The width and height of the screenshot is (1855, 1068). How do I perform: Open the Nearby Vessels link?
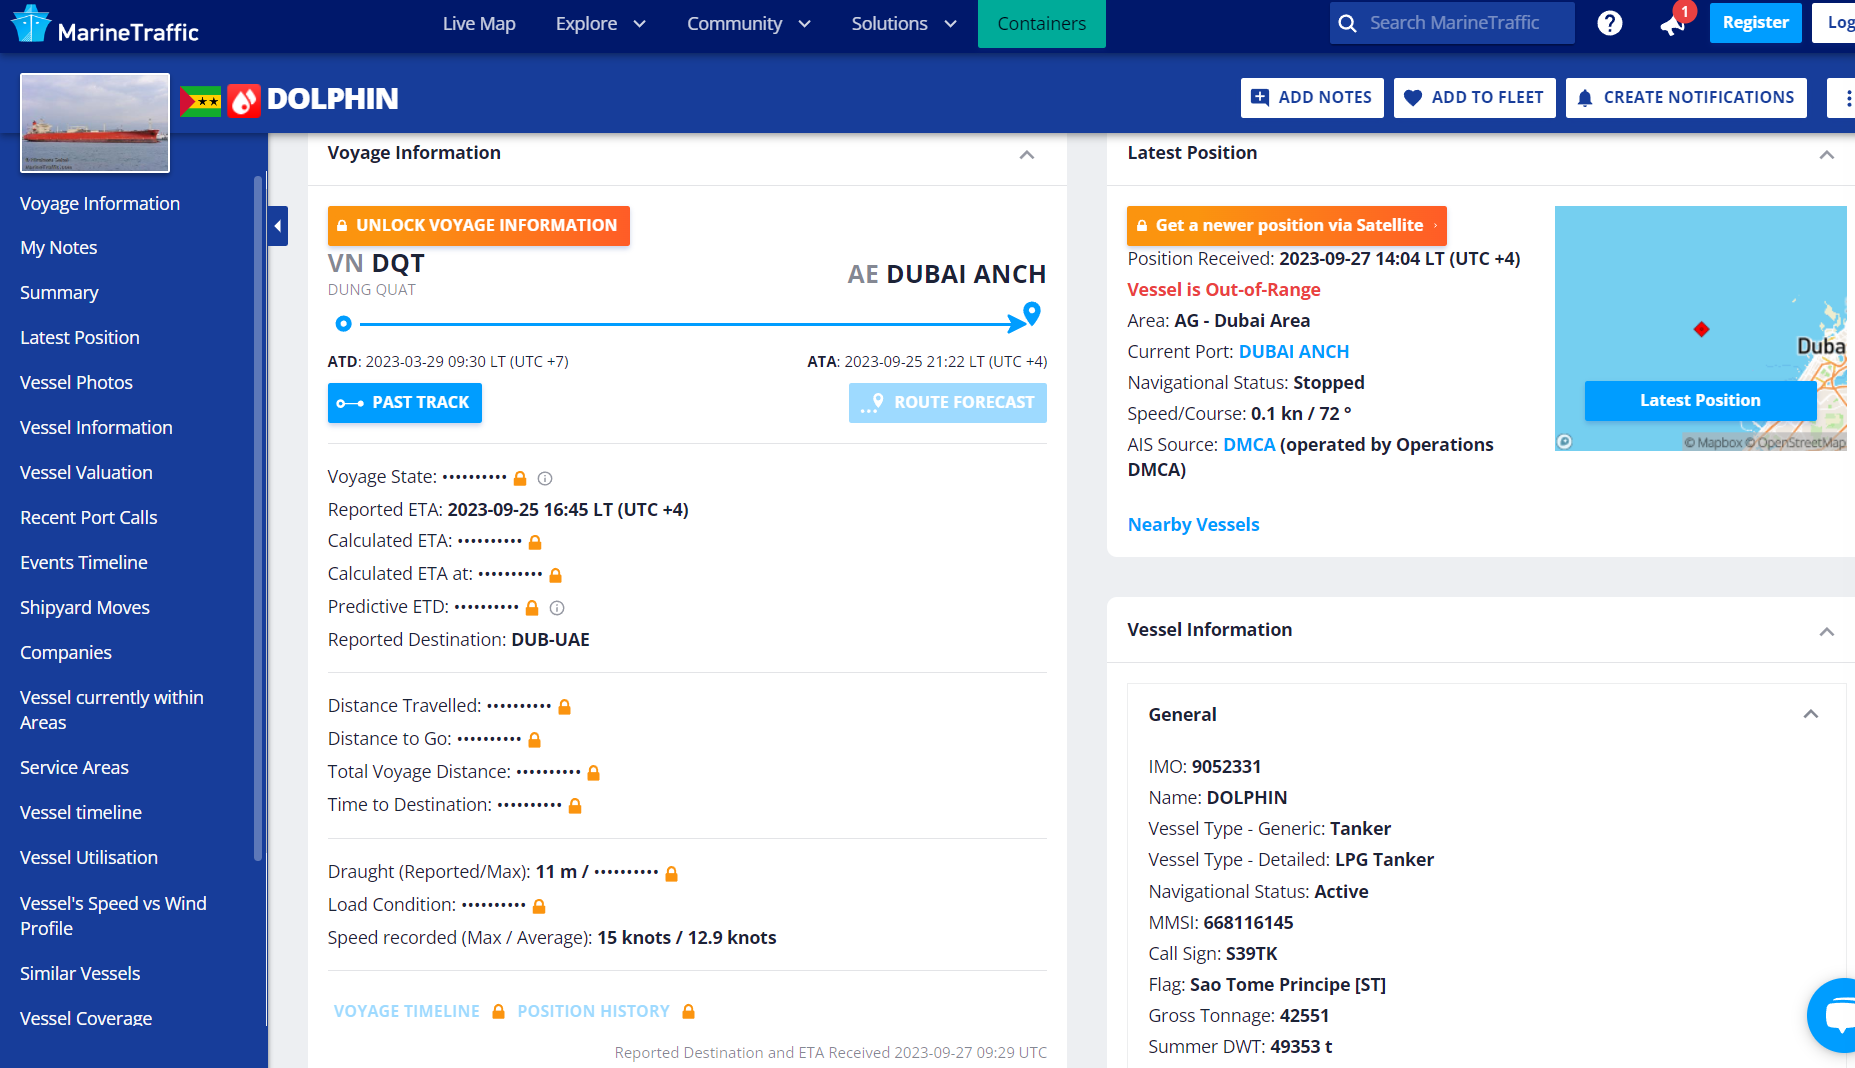(1193, 525)
